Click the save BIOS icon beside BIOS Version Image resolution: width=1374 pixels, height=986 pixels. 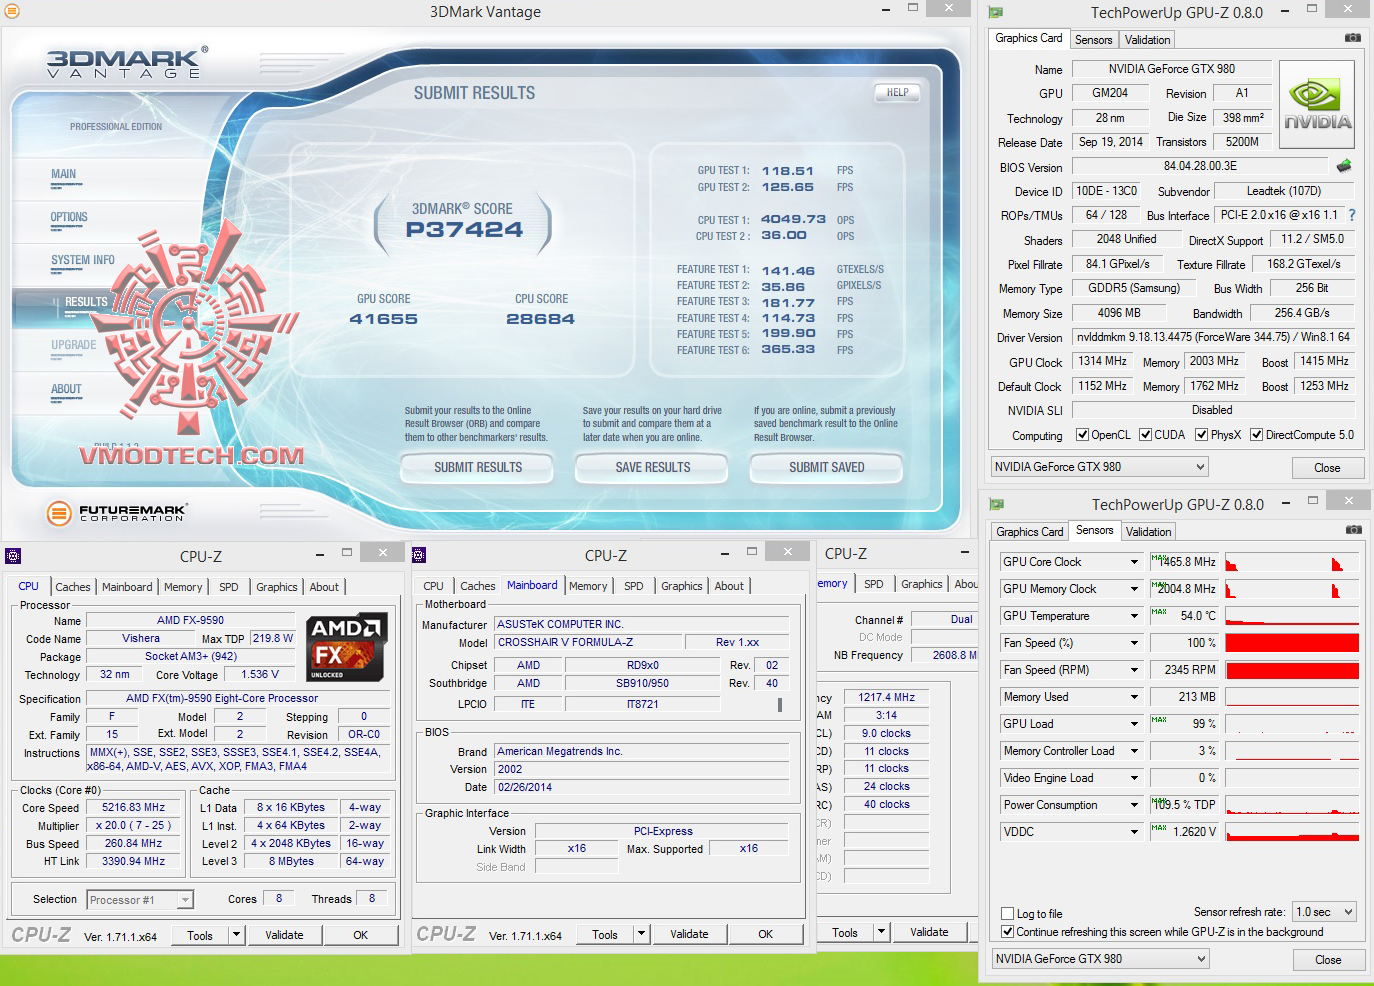(x=1344, y=166)
